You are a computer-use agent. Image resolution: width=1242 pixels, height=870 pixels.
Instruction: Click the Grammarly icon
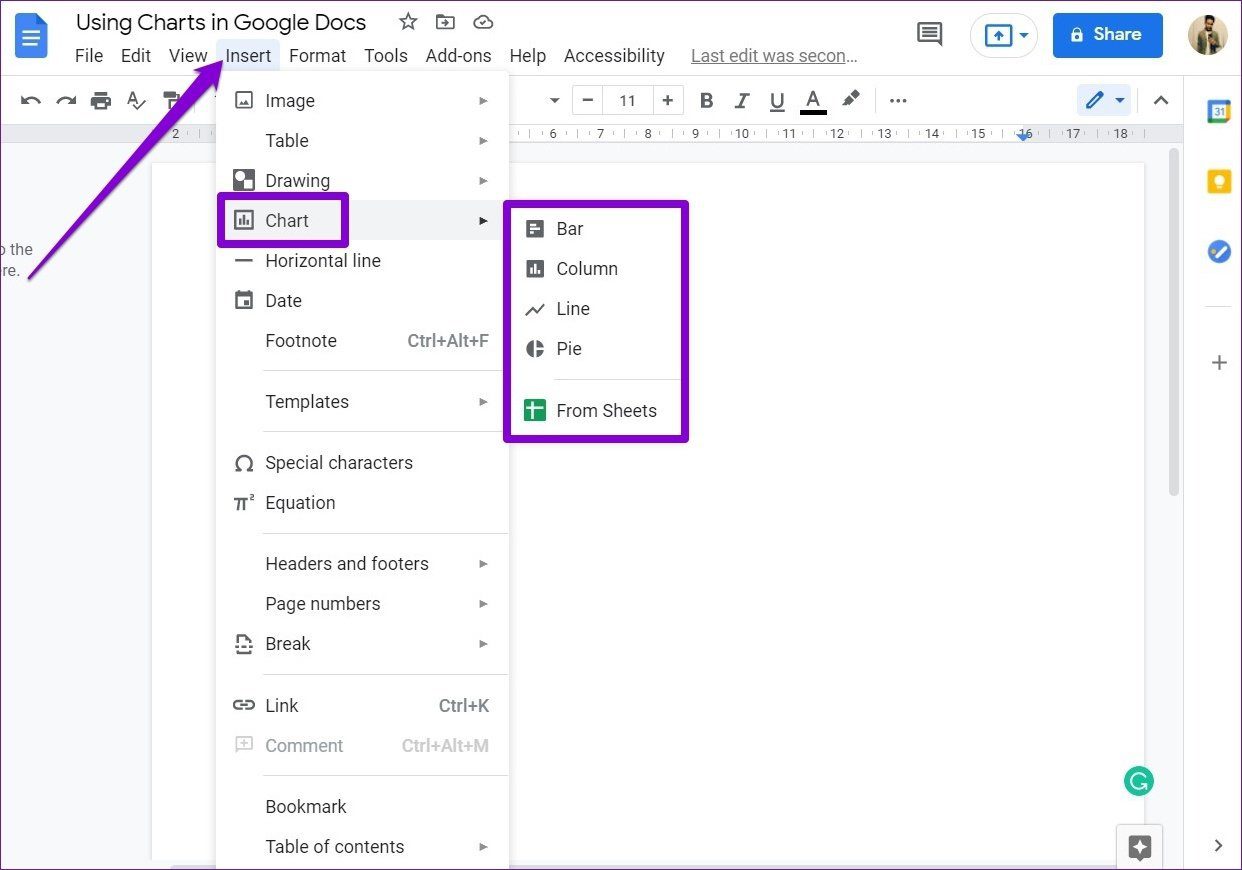point(1138,781)
